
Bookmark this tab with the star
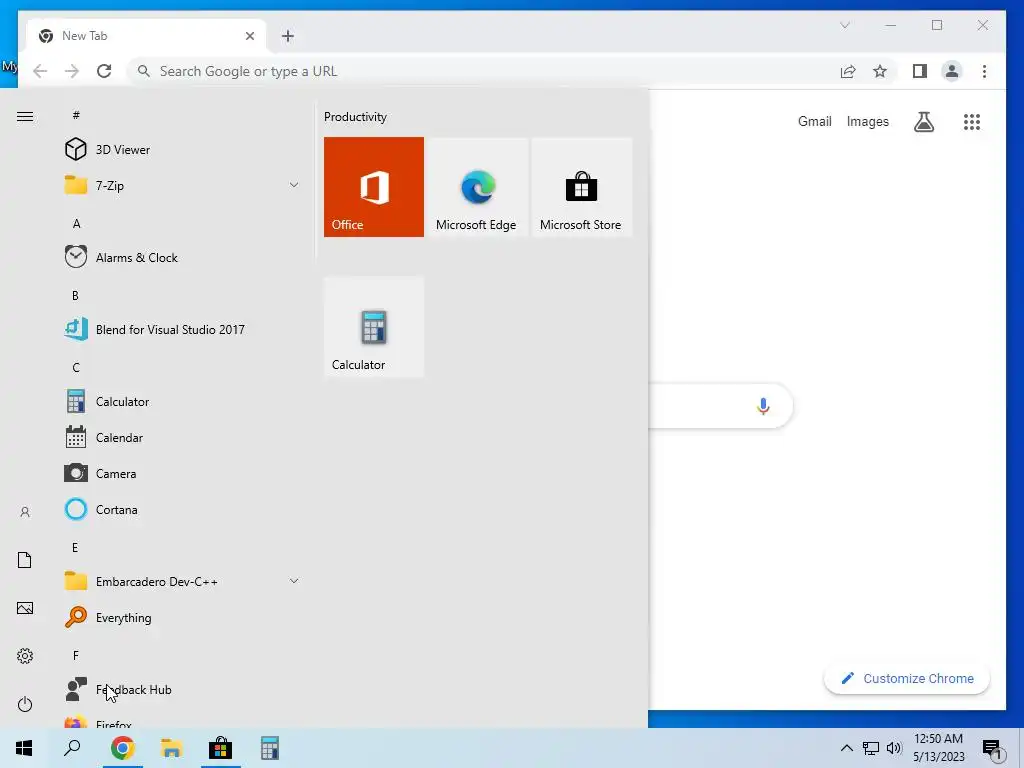tap(880, 71)
